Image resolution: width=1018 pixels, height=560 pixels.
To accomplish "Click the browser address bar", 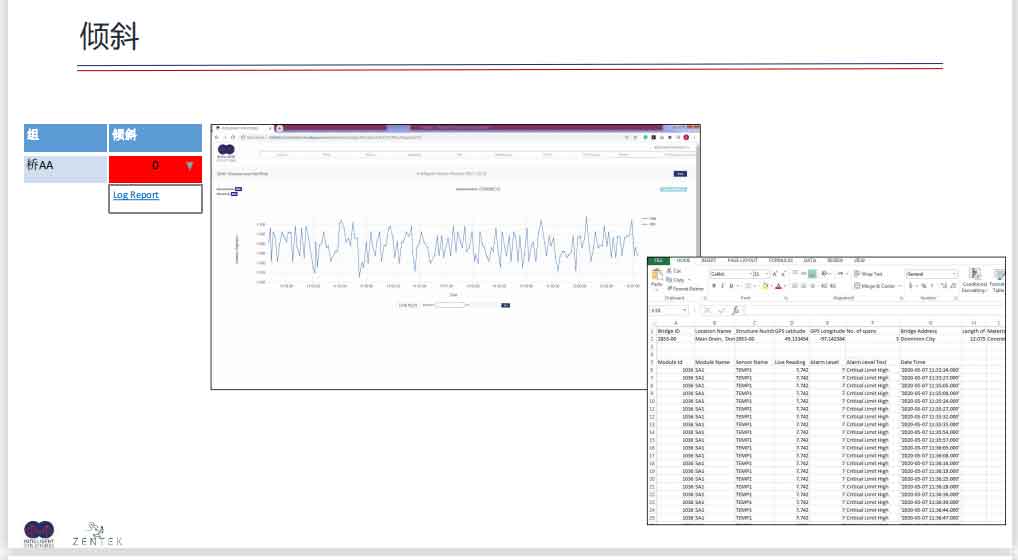I will [428, 137].
